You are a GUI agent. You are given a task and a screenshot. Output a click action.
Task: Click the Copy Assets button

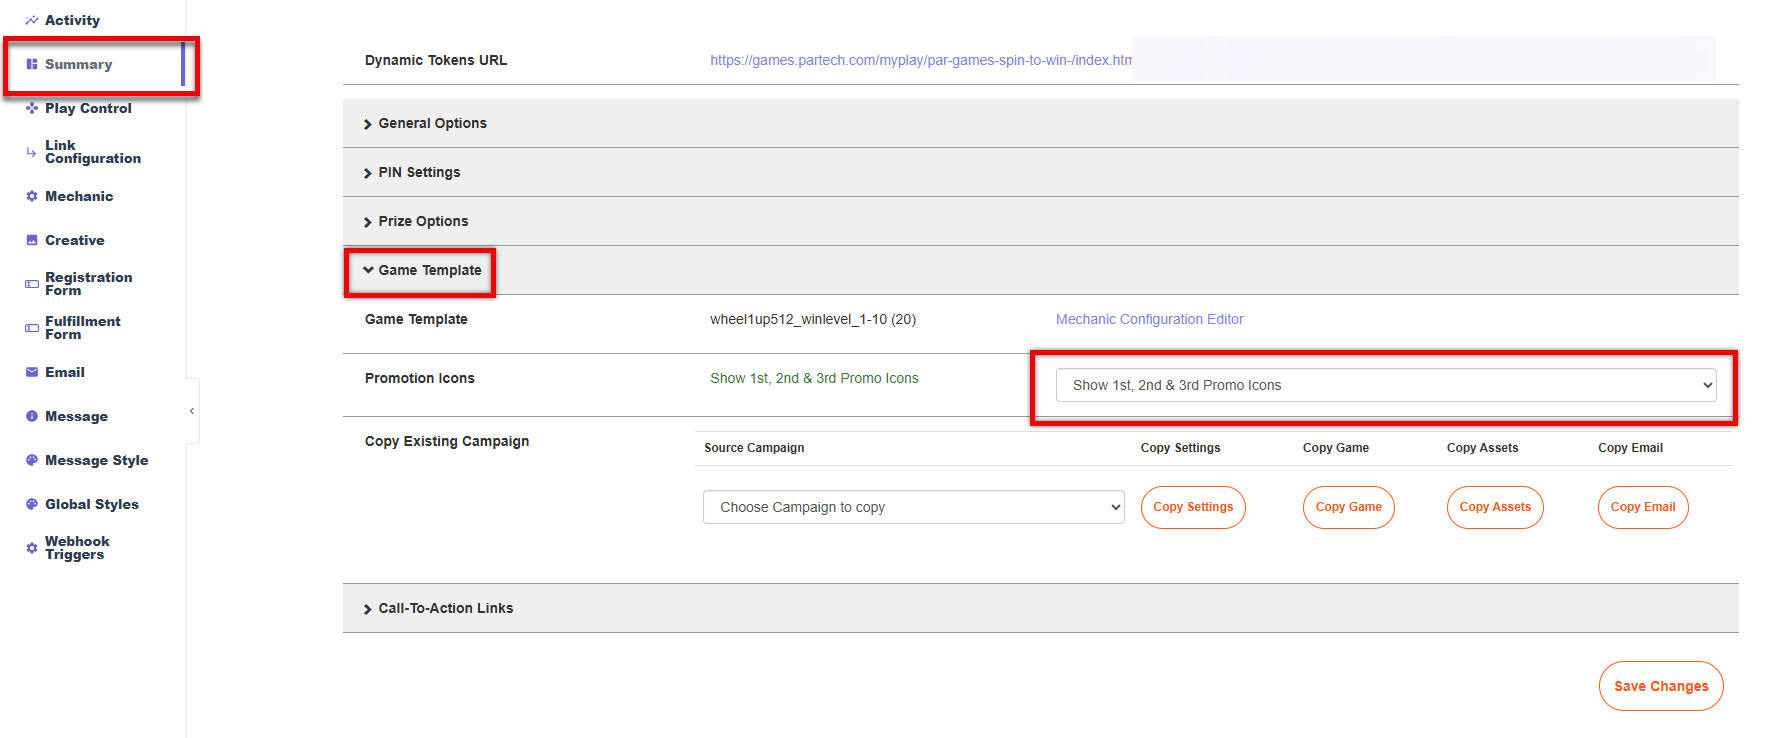coord(1495,507)
